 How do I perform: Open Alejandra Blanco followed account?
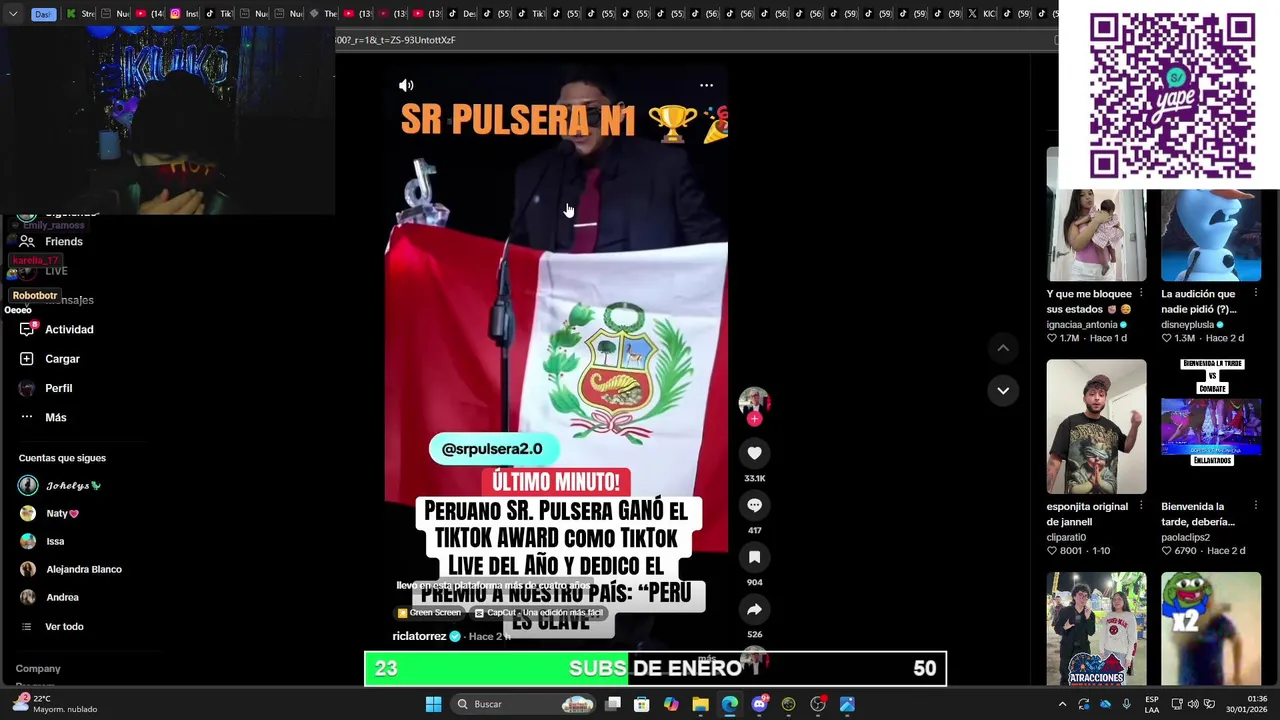[71, 569]
